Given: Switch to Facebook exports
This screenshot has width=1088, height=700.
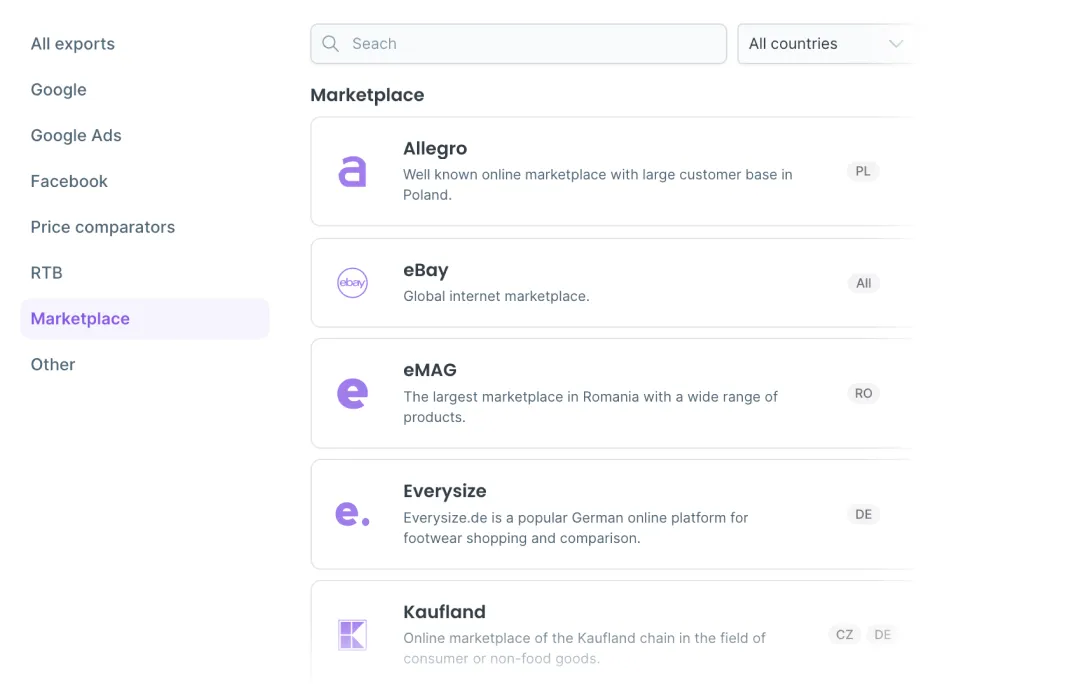Looking at the screenshot, I should pos(69,181).
